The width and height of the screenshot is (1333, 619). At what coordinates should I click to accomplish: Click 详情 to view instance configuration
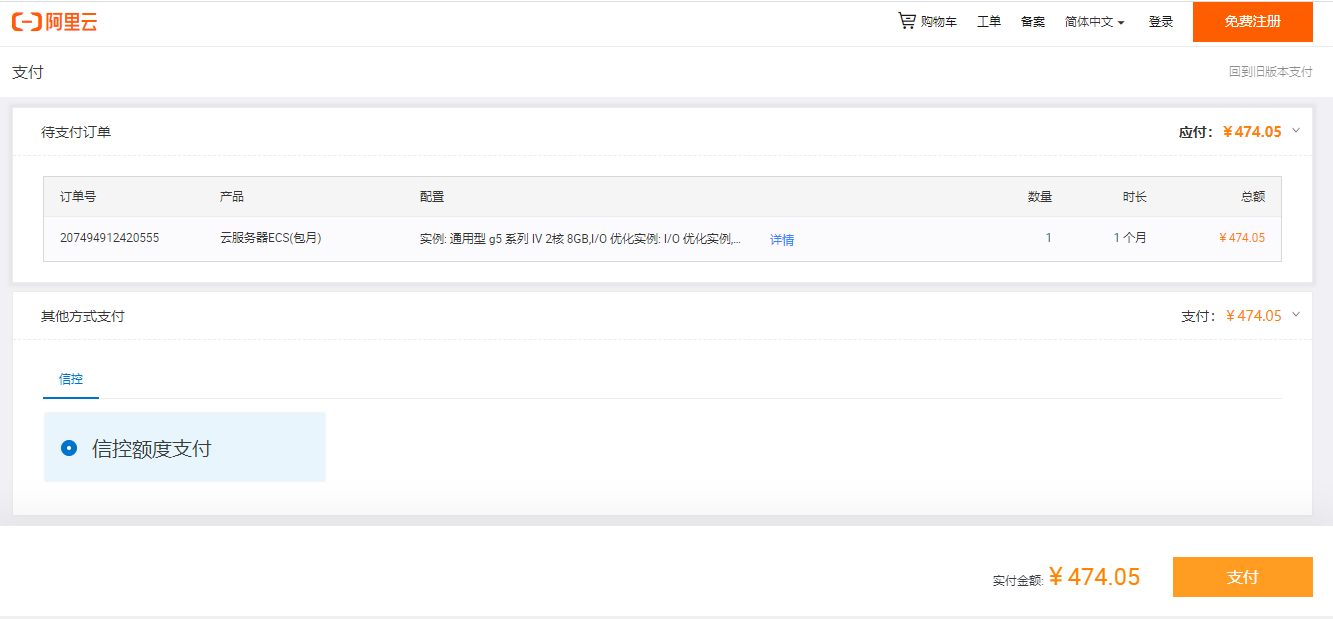pyautogui.click(x=781, y=239)
